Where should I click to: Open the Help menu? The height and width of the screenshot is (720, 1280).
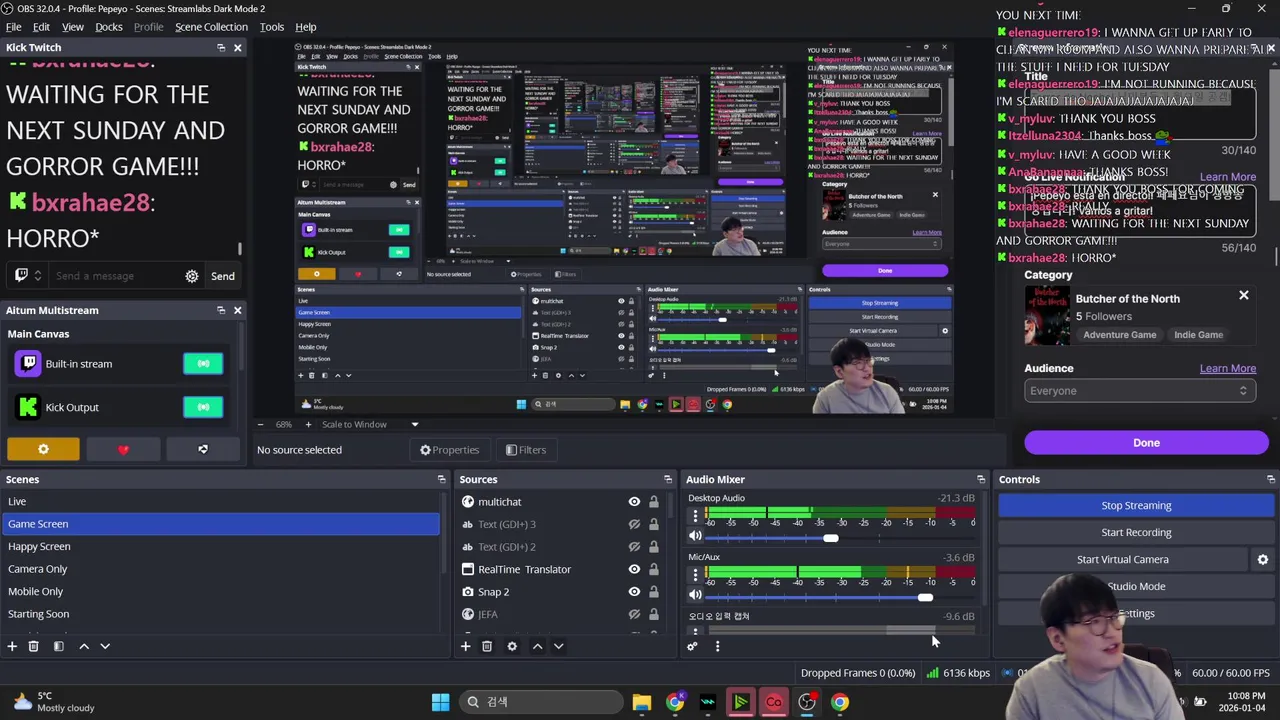coord(306,27)
